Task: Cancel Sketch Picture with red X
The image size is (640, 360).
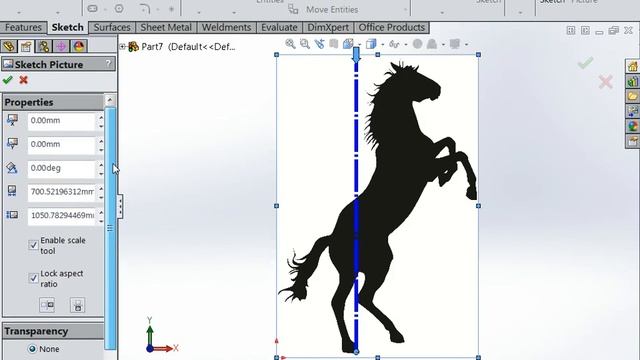Action: [x=24, y=80]
